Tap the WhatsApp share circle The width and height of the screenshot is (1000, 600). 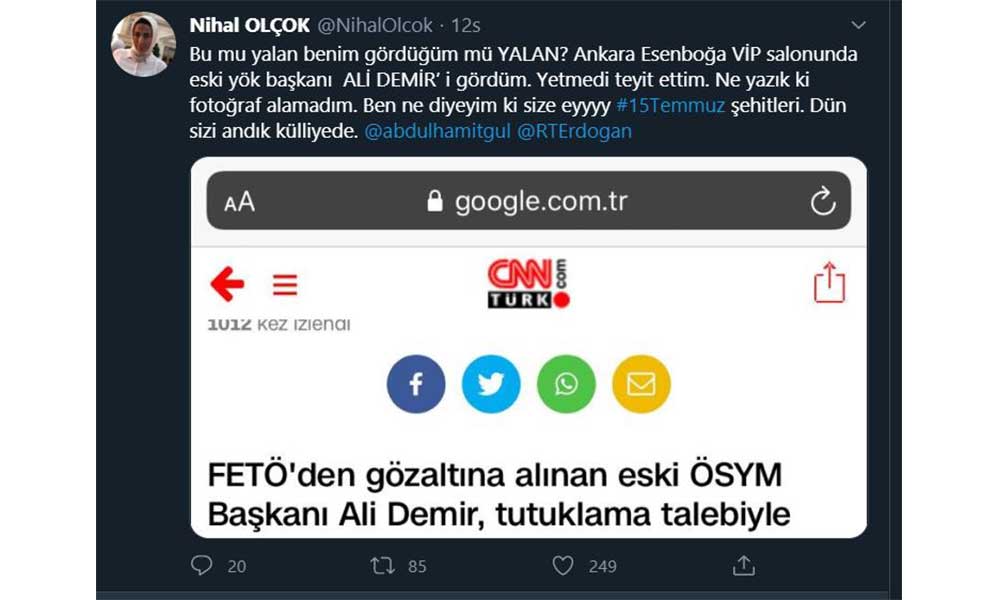click(566, 384)
